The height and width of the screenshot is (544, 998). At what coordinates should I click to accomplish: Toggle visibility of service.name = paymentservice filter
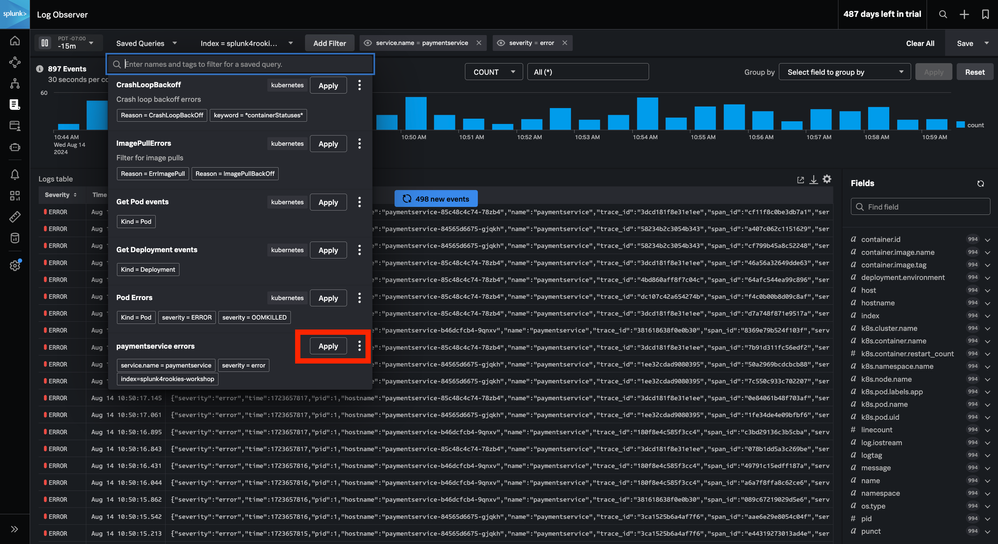(369, 43)
